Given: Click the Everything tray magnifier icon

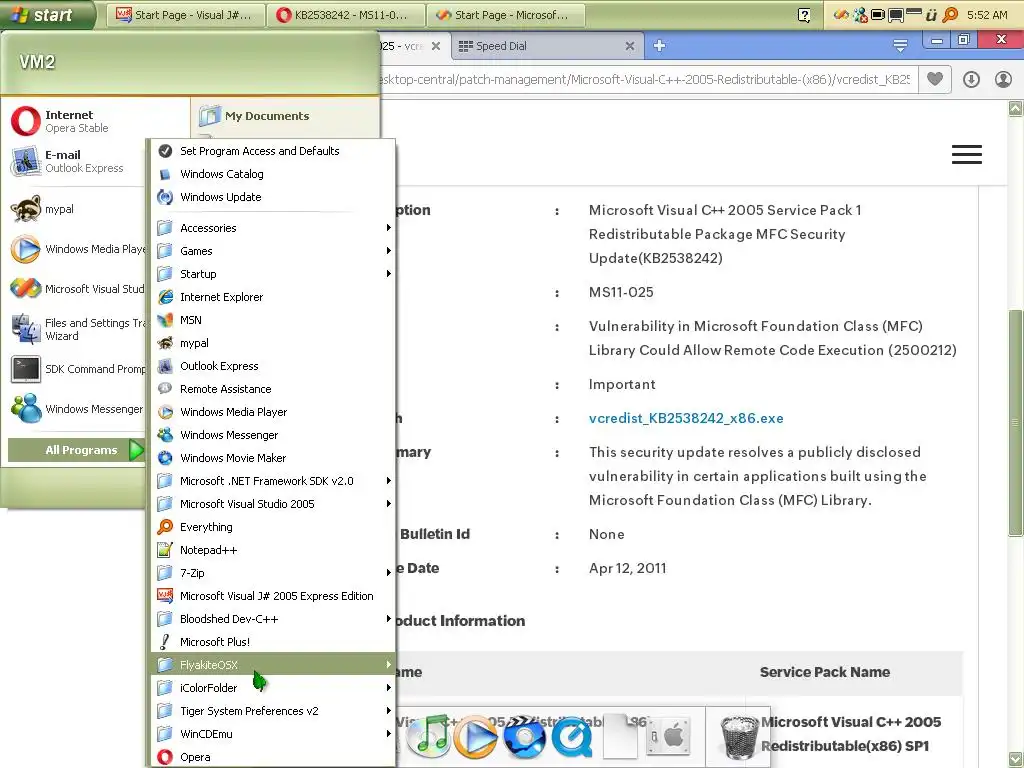Looking at the screenshot, I should click(951, 14).
